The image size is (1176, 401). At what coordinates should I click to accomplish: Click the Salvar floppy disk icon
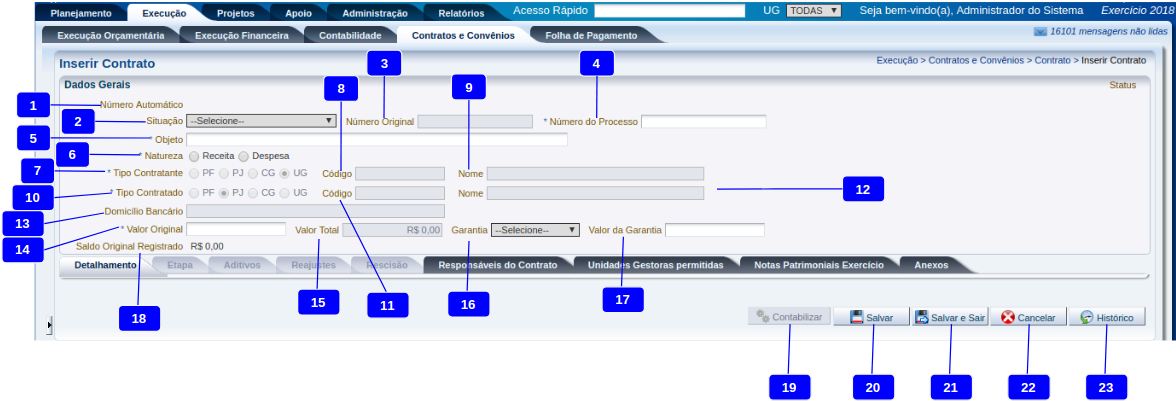(x=857, y=317)
